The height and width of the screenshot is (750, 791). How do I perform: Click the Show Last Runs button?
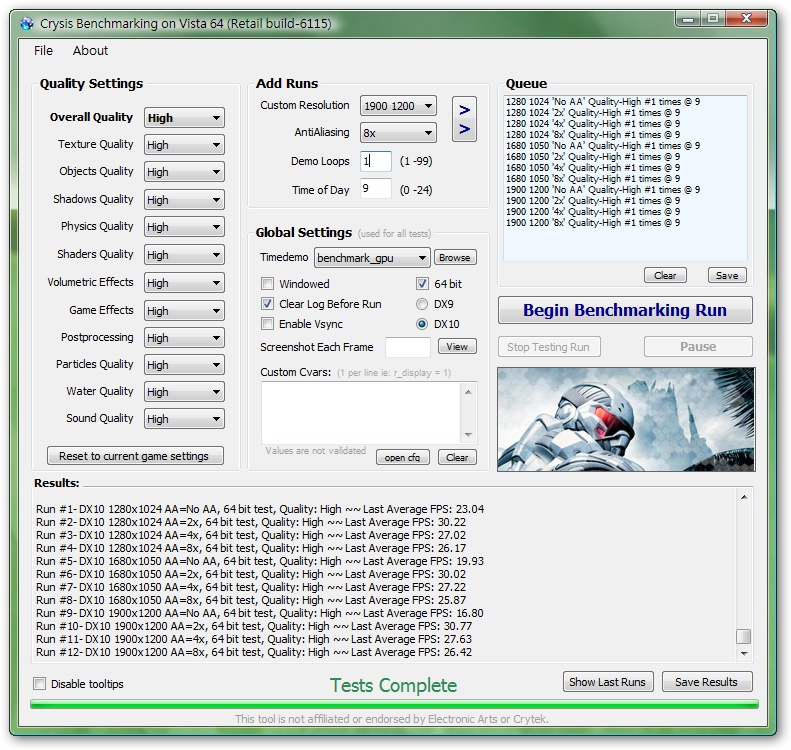pos(608,682)
